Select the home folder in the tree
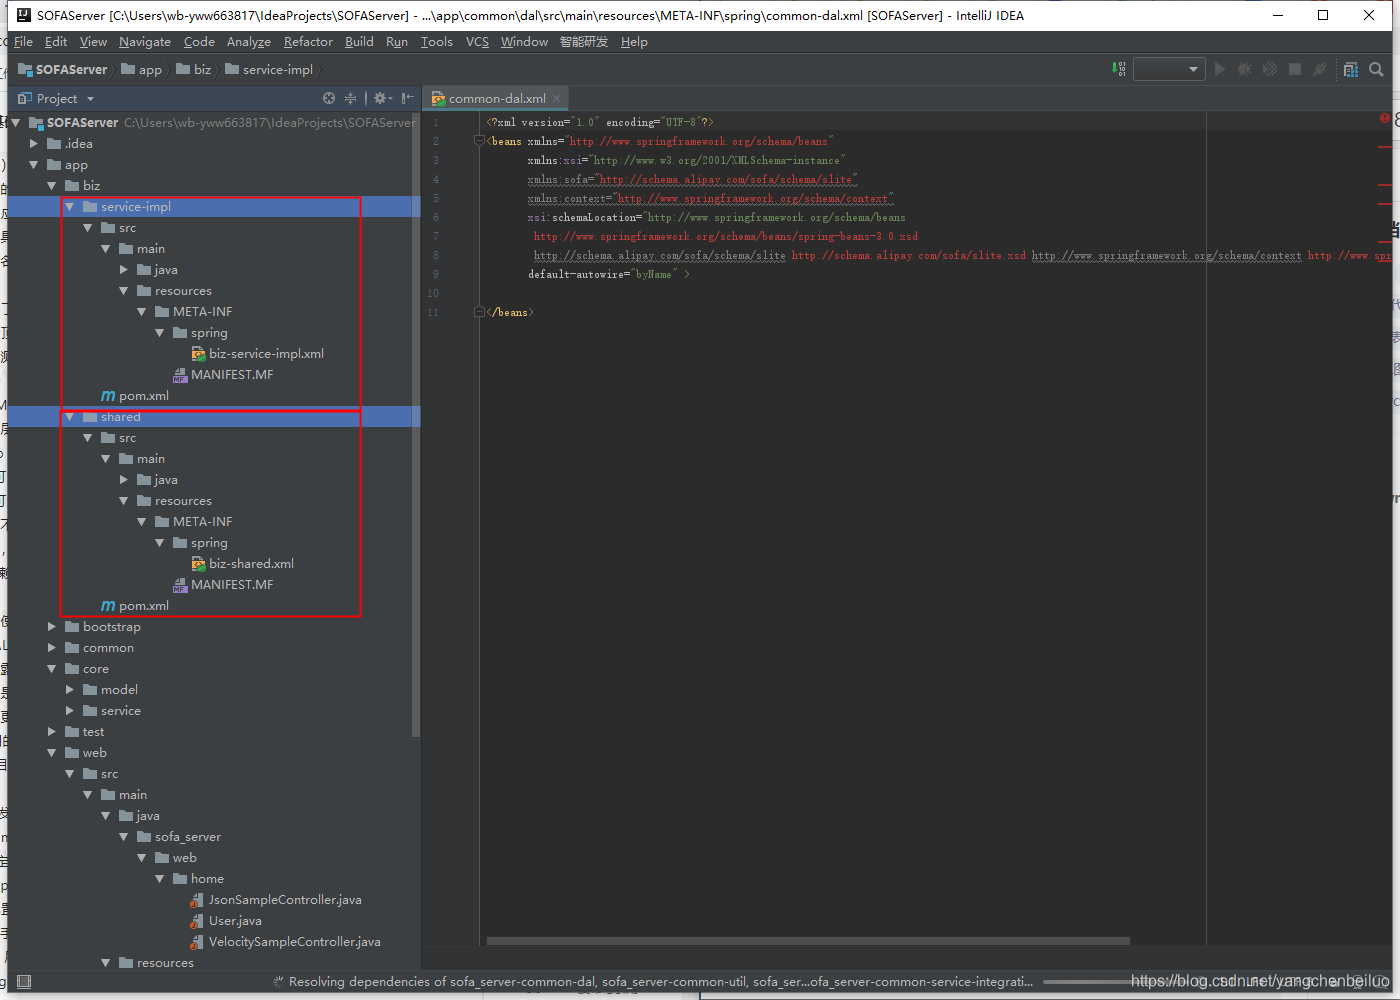Viewport: 1400px width, 1000px height. 198,879
